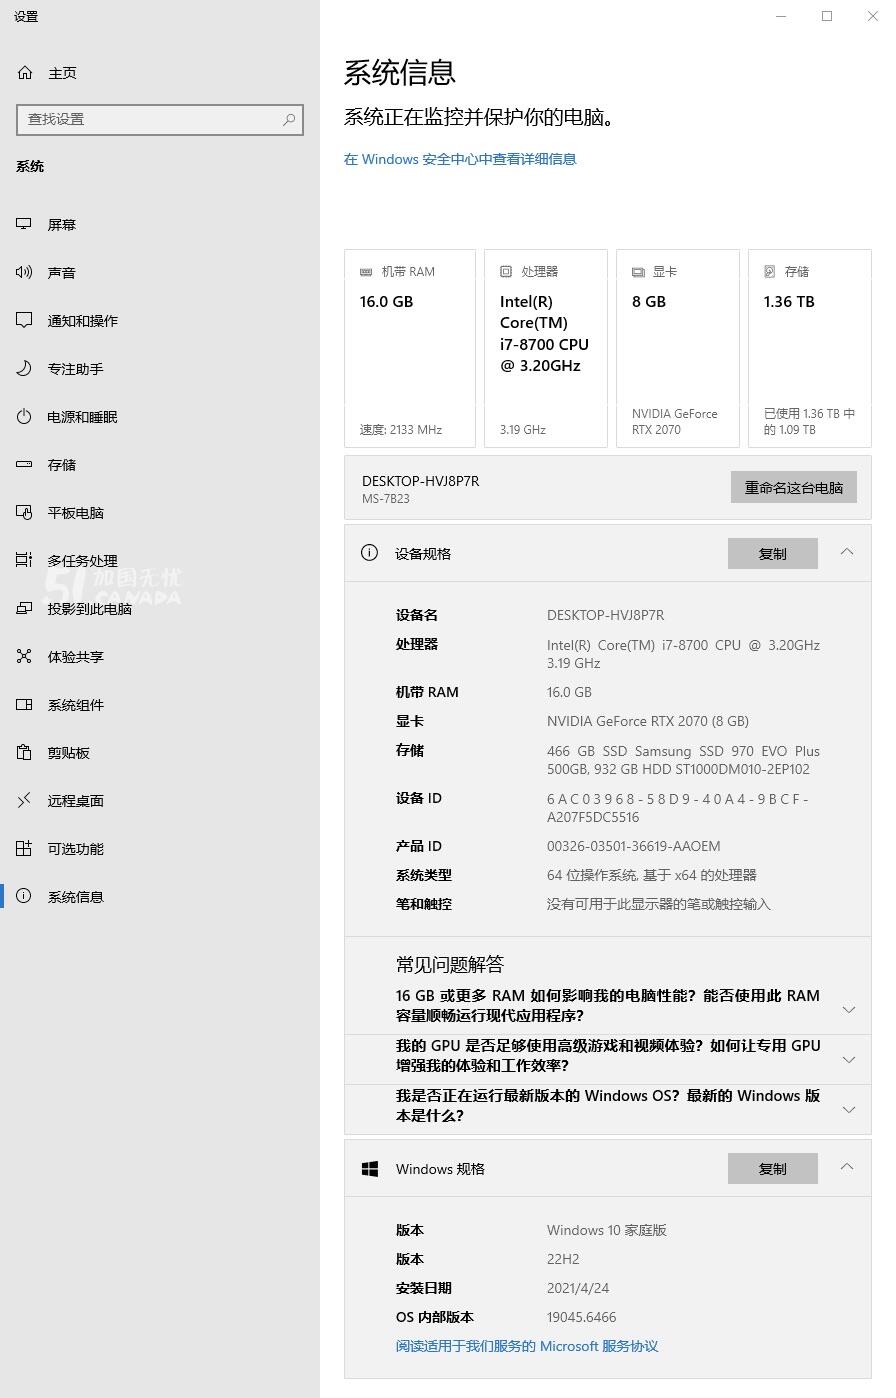Click the storage icon on 存储 card
This screenshot has width=896, height=1398.
point(770,271)
